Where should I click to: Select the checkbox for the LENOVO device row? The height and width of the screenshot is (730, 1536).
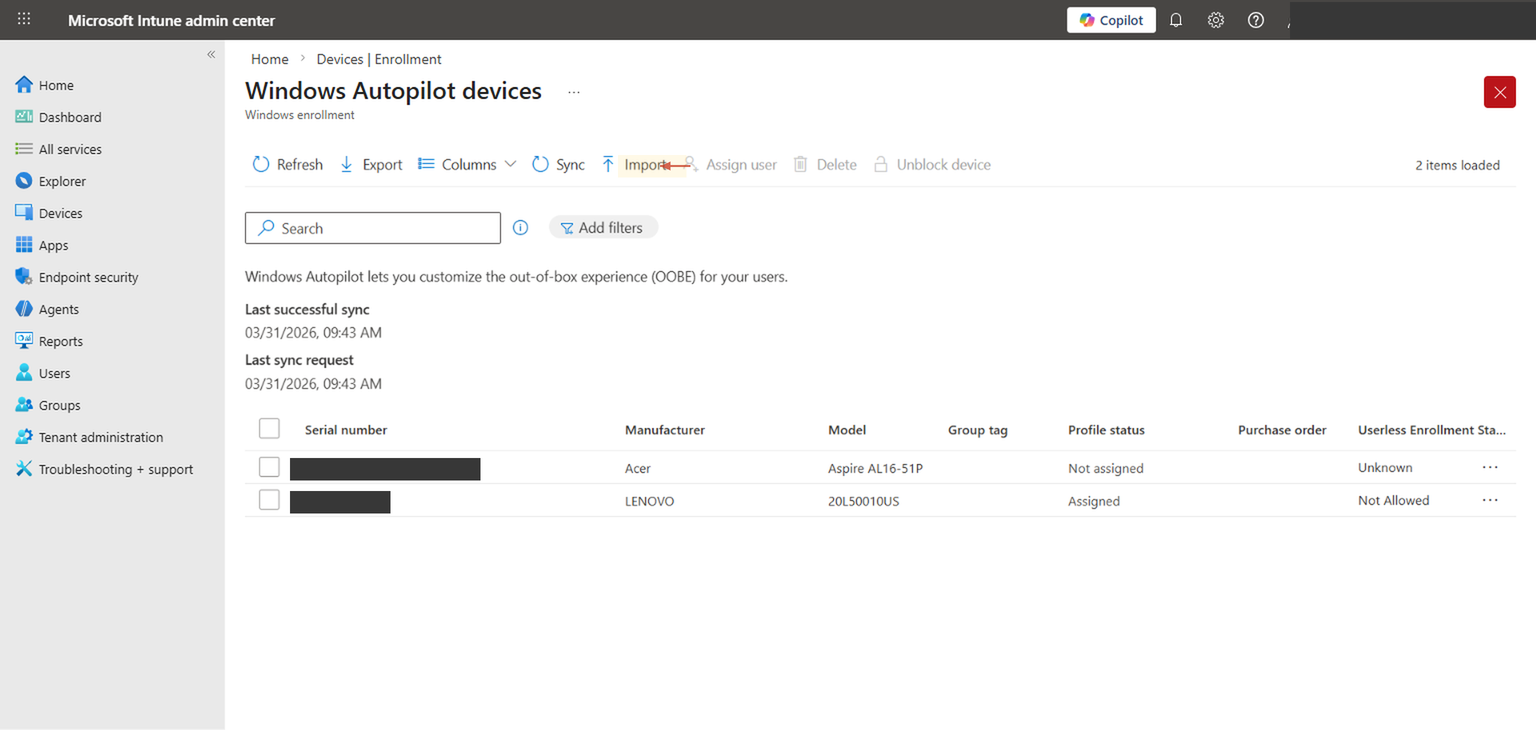click(268, 499)
